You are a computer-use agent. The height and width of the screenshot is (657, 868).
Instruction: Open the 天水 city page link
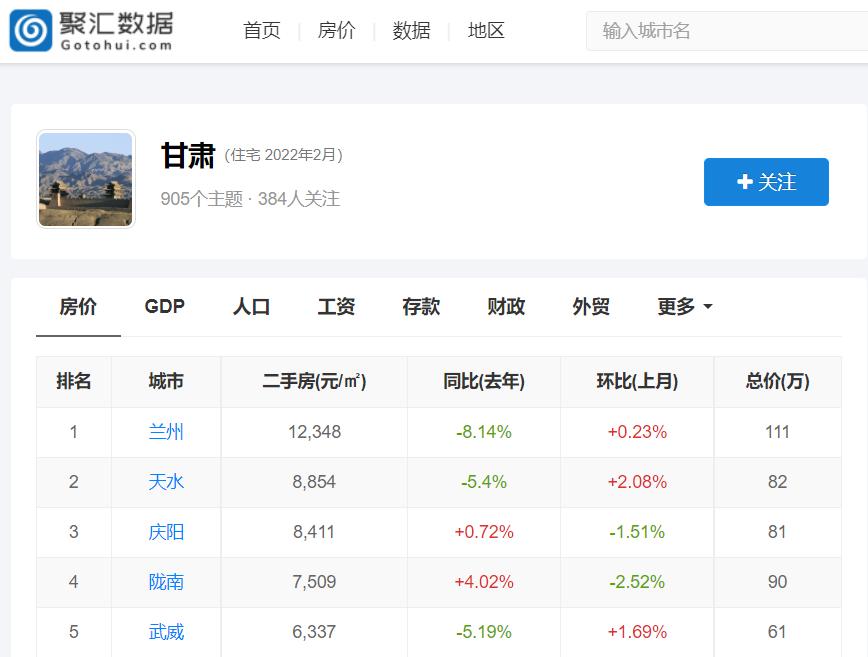coord(166,482)
